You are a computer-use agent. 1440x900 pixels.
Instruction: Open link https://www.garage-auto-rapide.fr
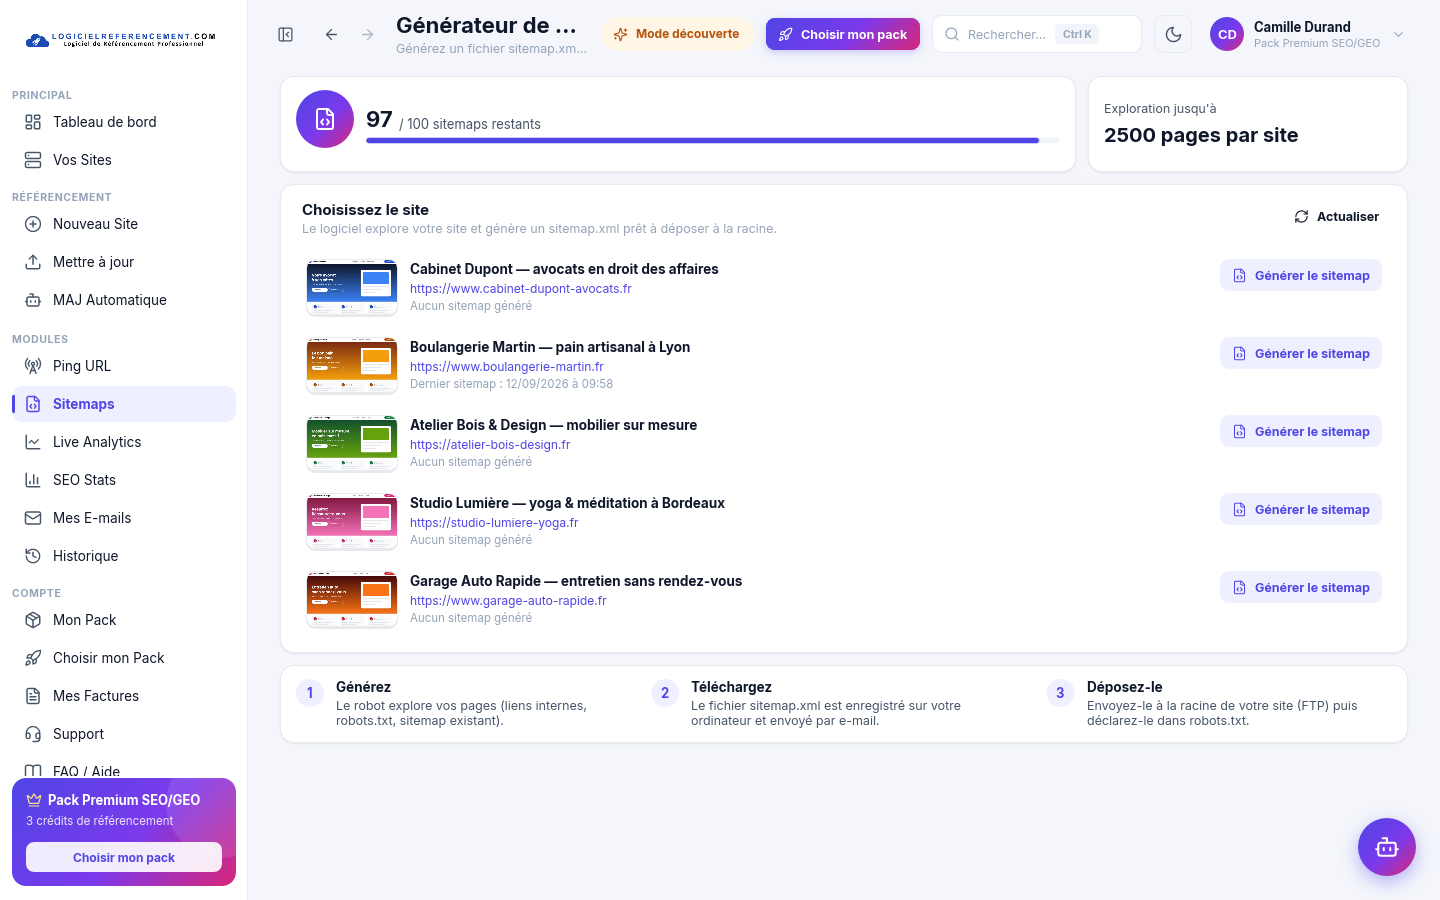(508, 601)
